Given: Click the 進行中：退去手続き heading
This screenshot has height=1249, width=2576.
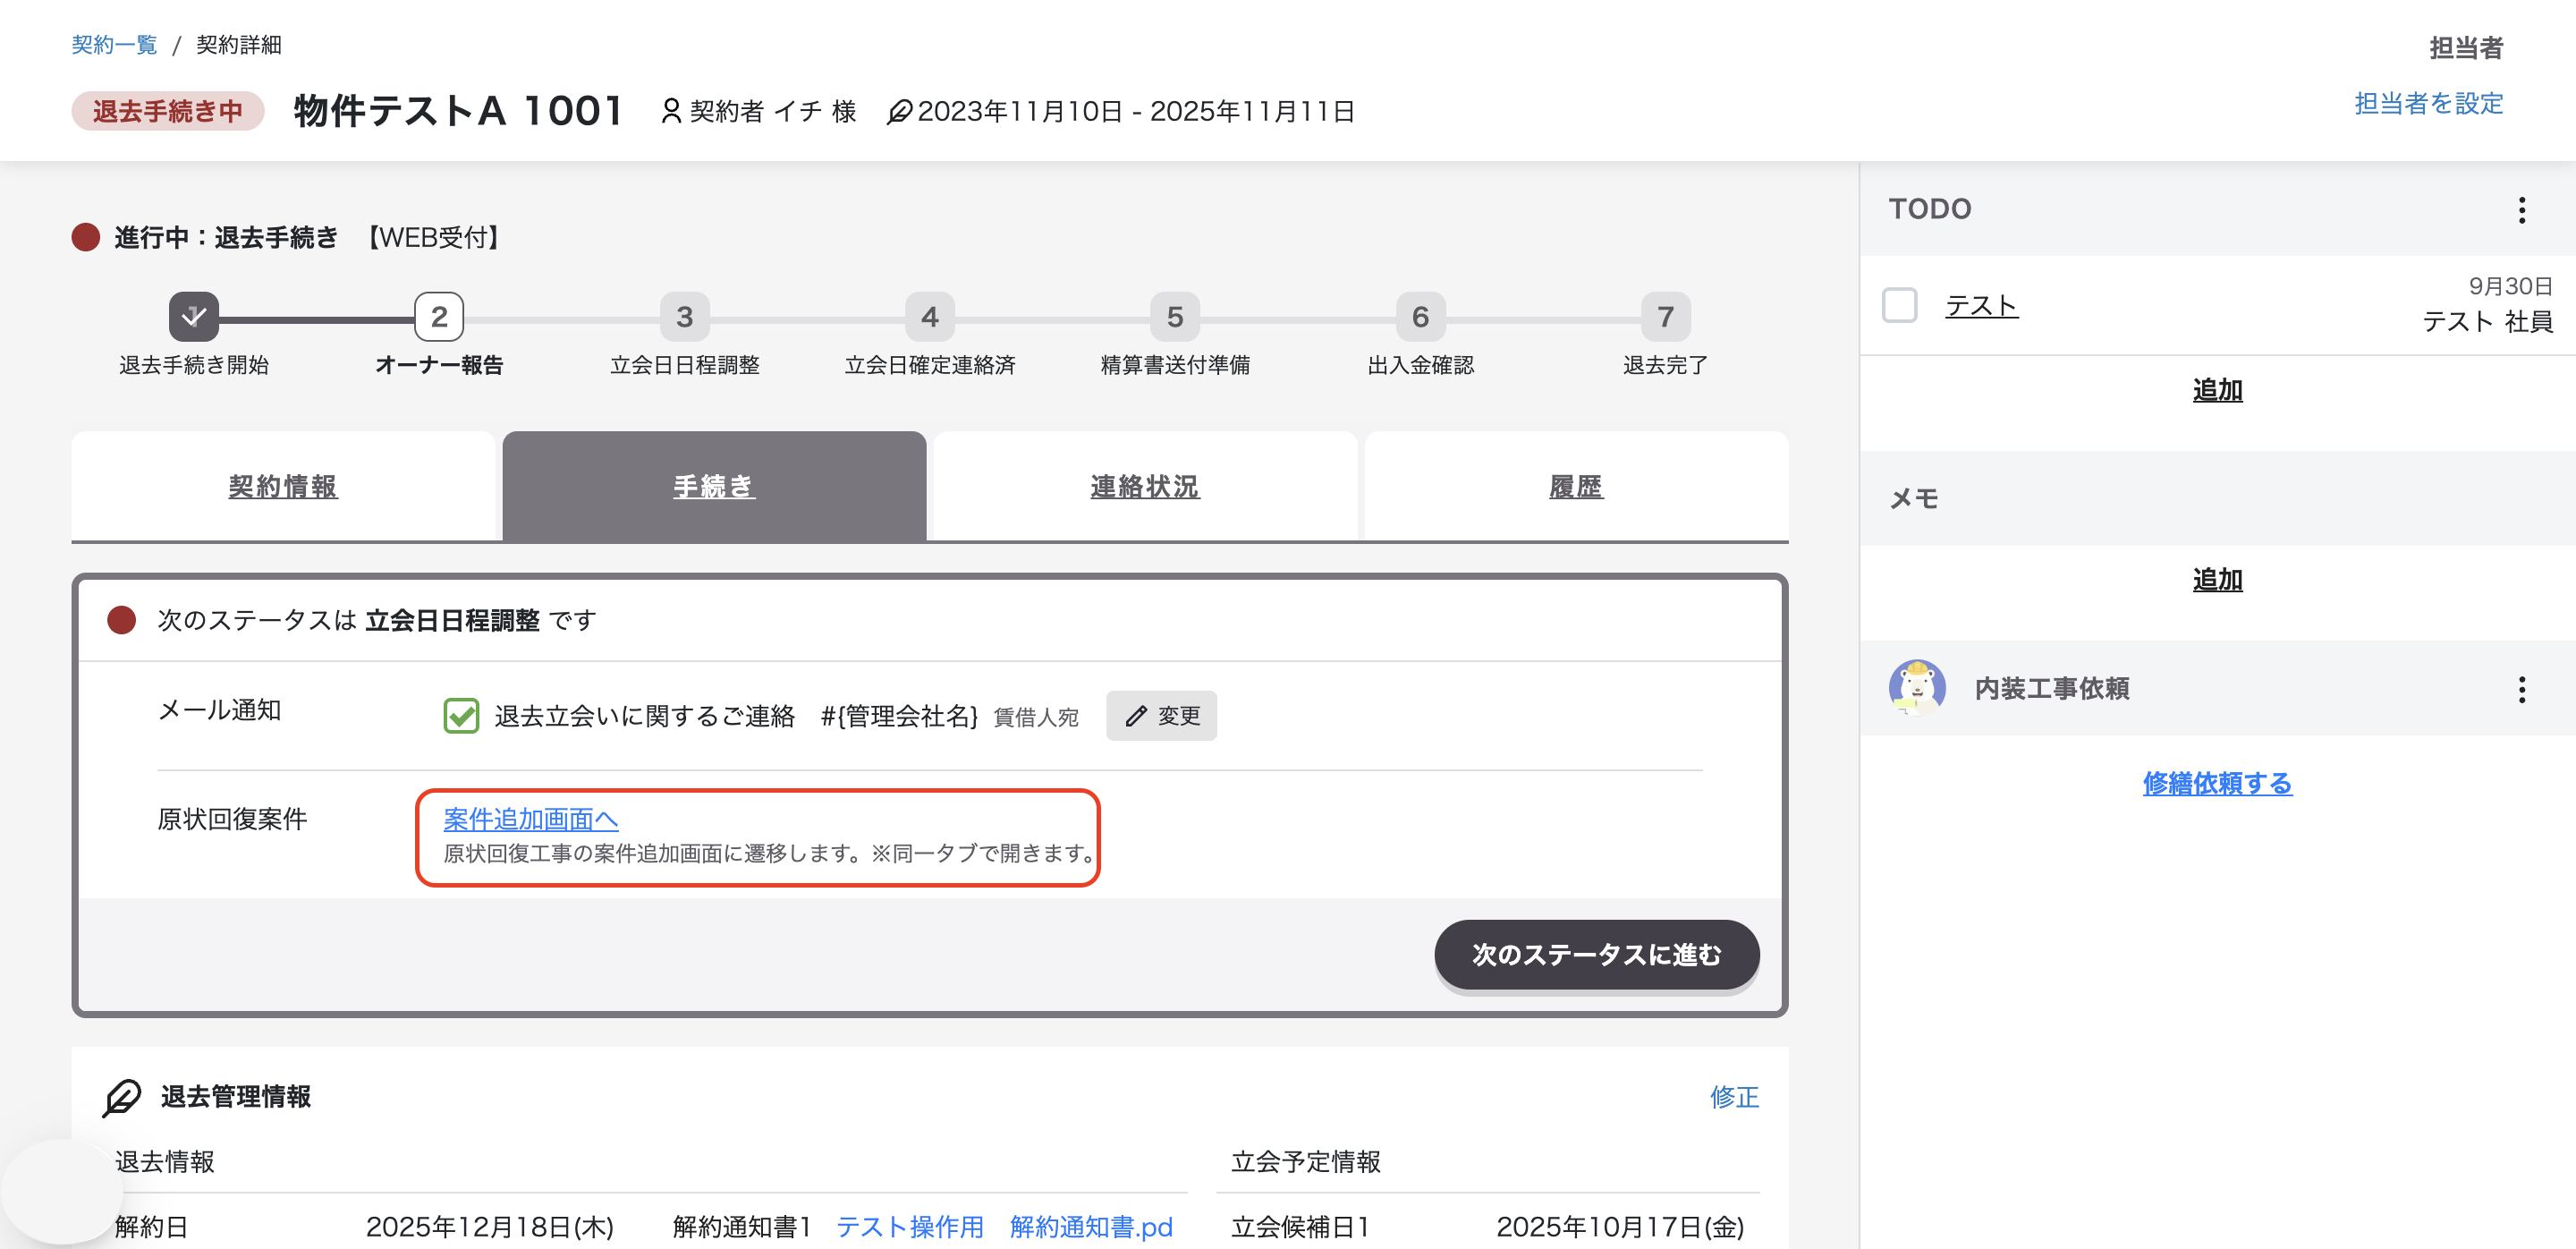Looking at the screenshot, I should [226, 238].
